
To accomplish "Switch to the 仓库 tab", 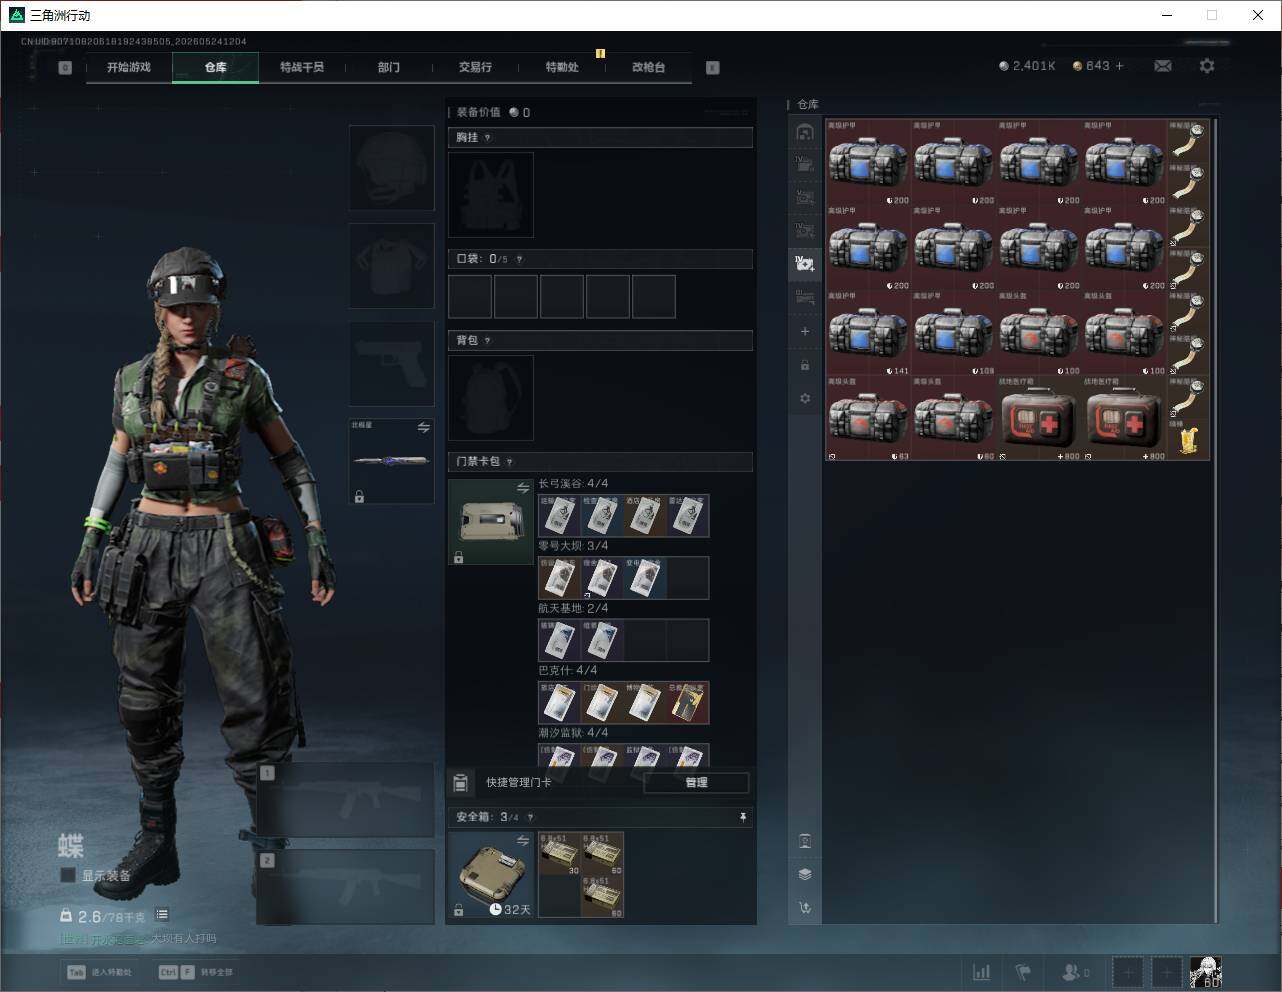I will 216,67.
